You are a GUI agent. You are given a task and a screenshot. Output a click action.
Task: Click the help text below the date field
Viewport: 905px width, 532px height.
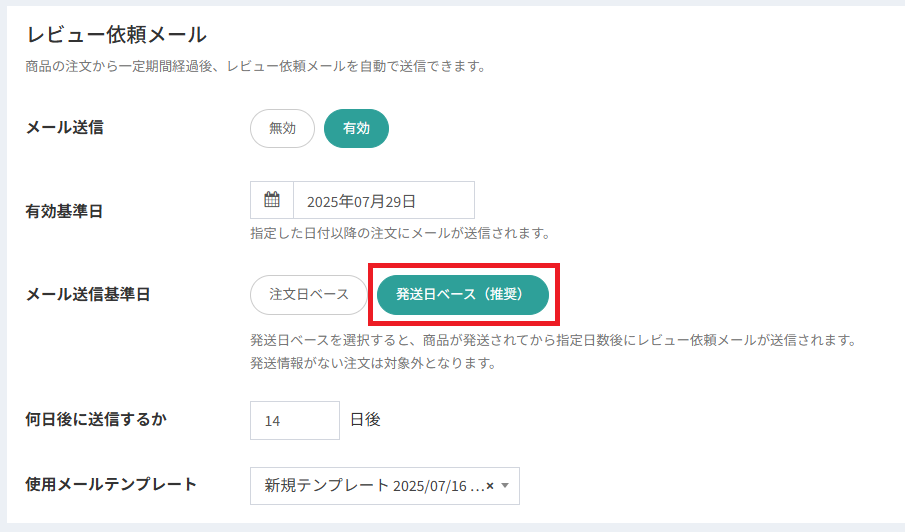pos(400,234)
